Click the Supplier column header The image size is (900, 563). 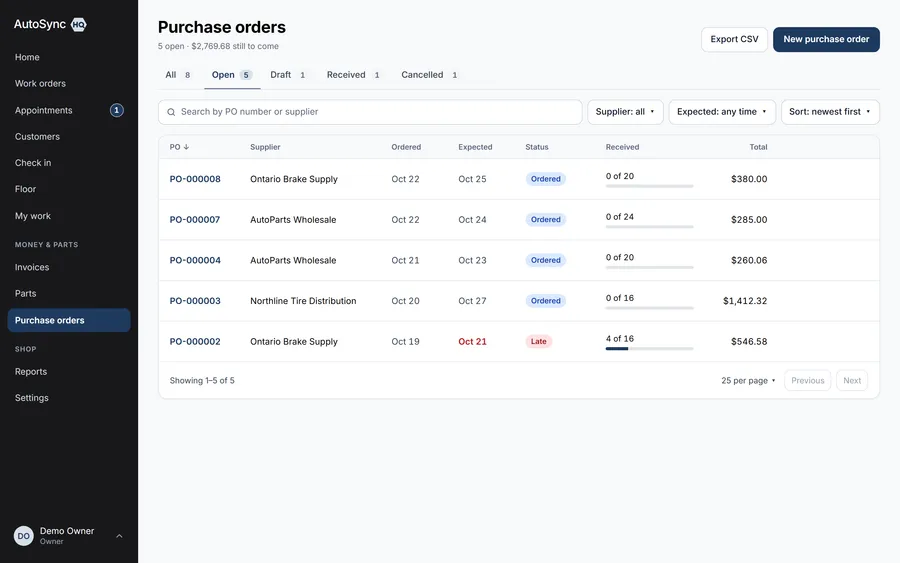pyautogui.click(x=265, y=147)
